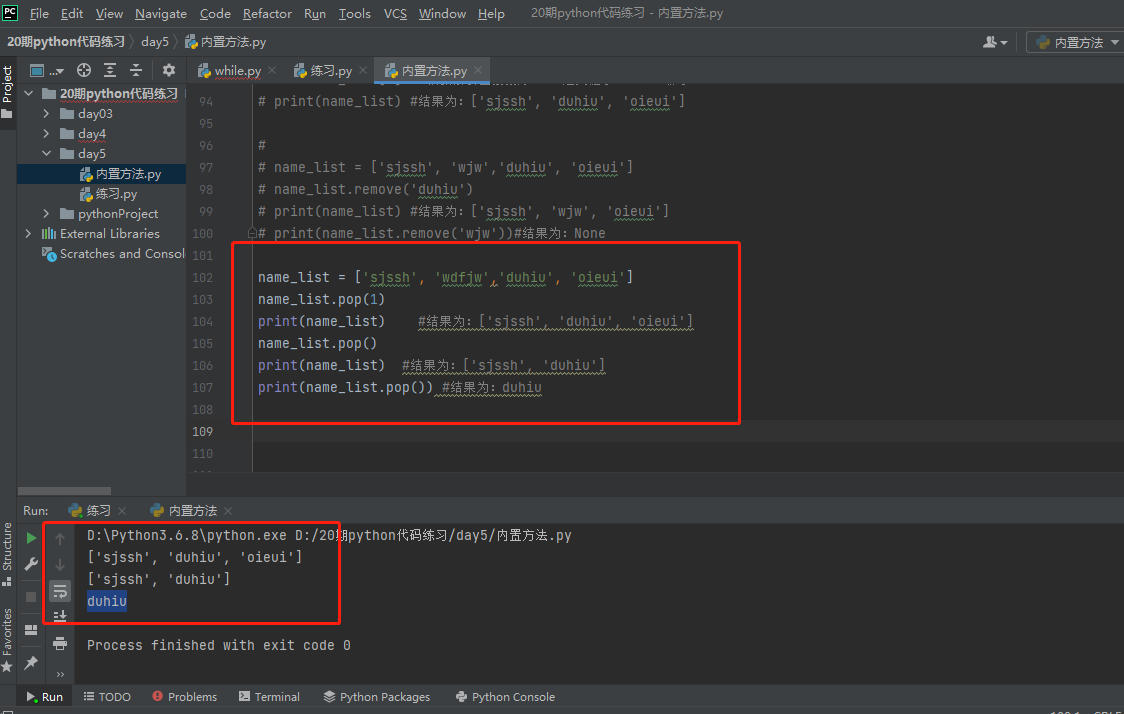Toggle the Project side panel tab
This screenshot has width=1124, height=714.
pos(7,92)
